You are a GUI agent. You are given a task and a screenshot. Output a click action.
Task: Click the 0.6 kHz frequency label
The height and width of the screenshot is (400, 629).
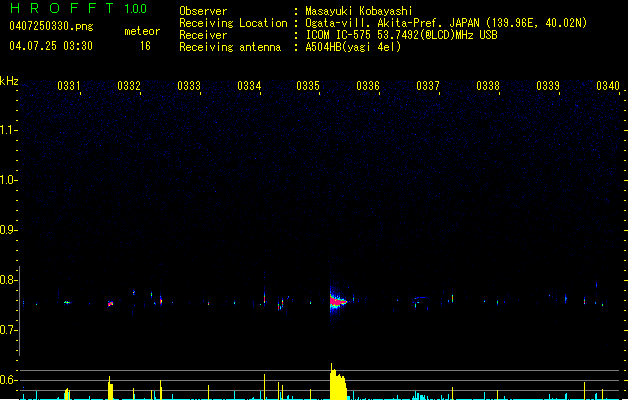7,380
